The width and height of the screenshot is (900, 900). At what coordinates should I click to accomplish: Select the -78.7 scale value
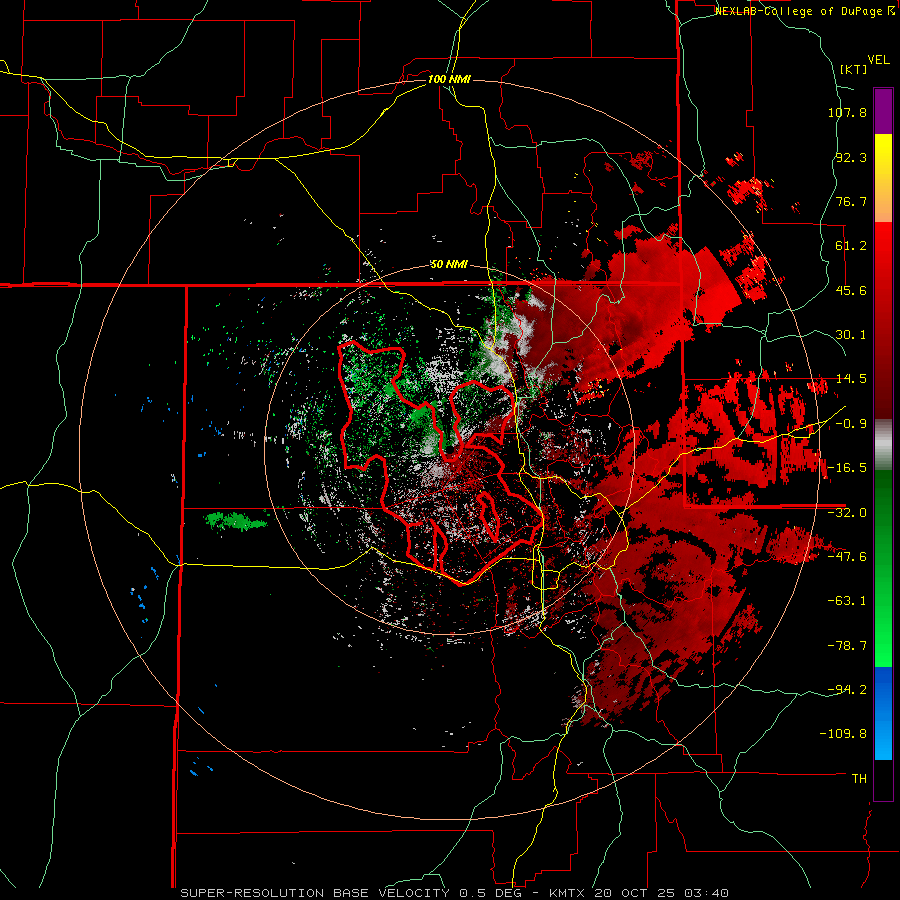pyautogui.click(x=847, y=646)
